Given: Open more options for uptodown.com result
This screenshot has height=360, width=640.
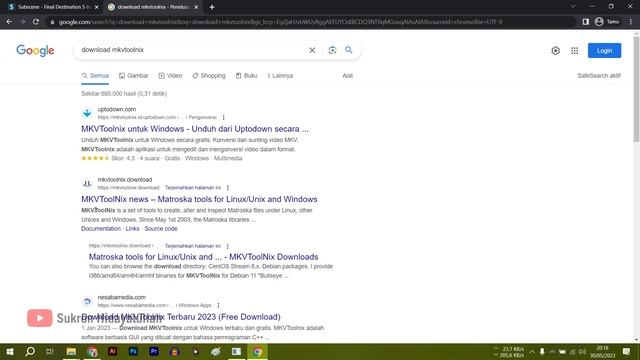Looking at the screenshot, I should [x=223, y=117].
